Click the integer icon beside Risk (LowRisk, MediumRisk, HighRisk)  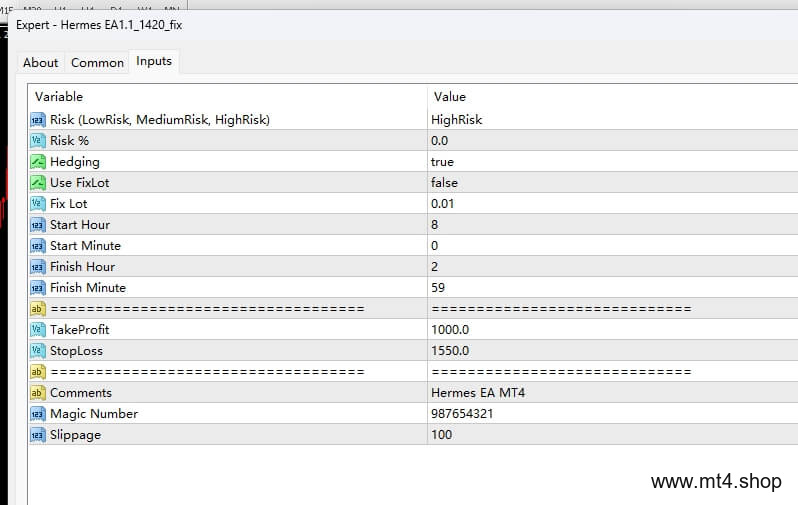[38, 120]
